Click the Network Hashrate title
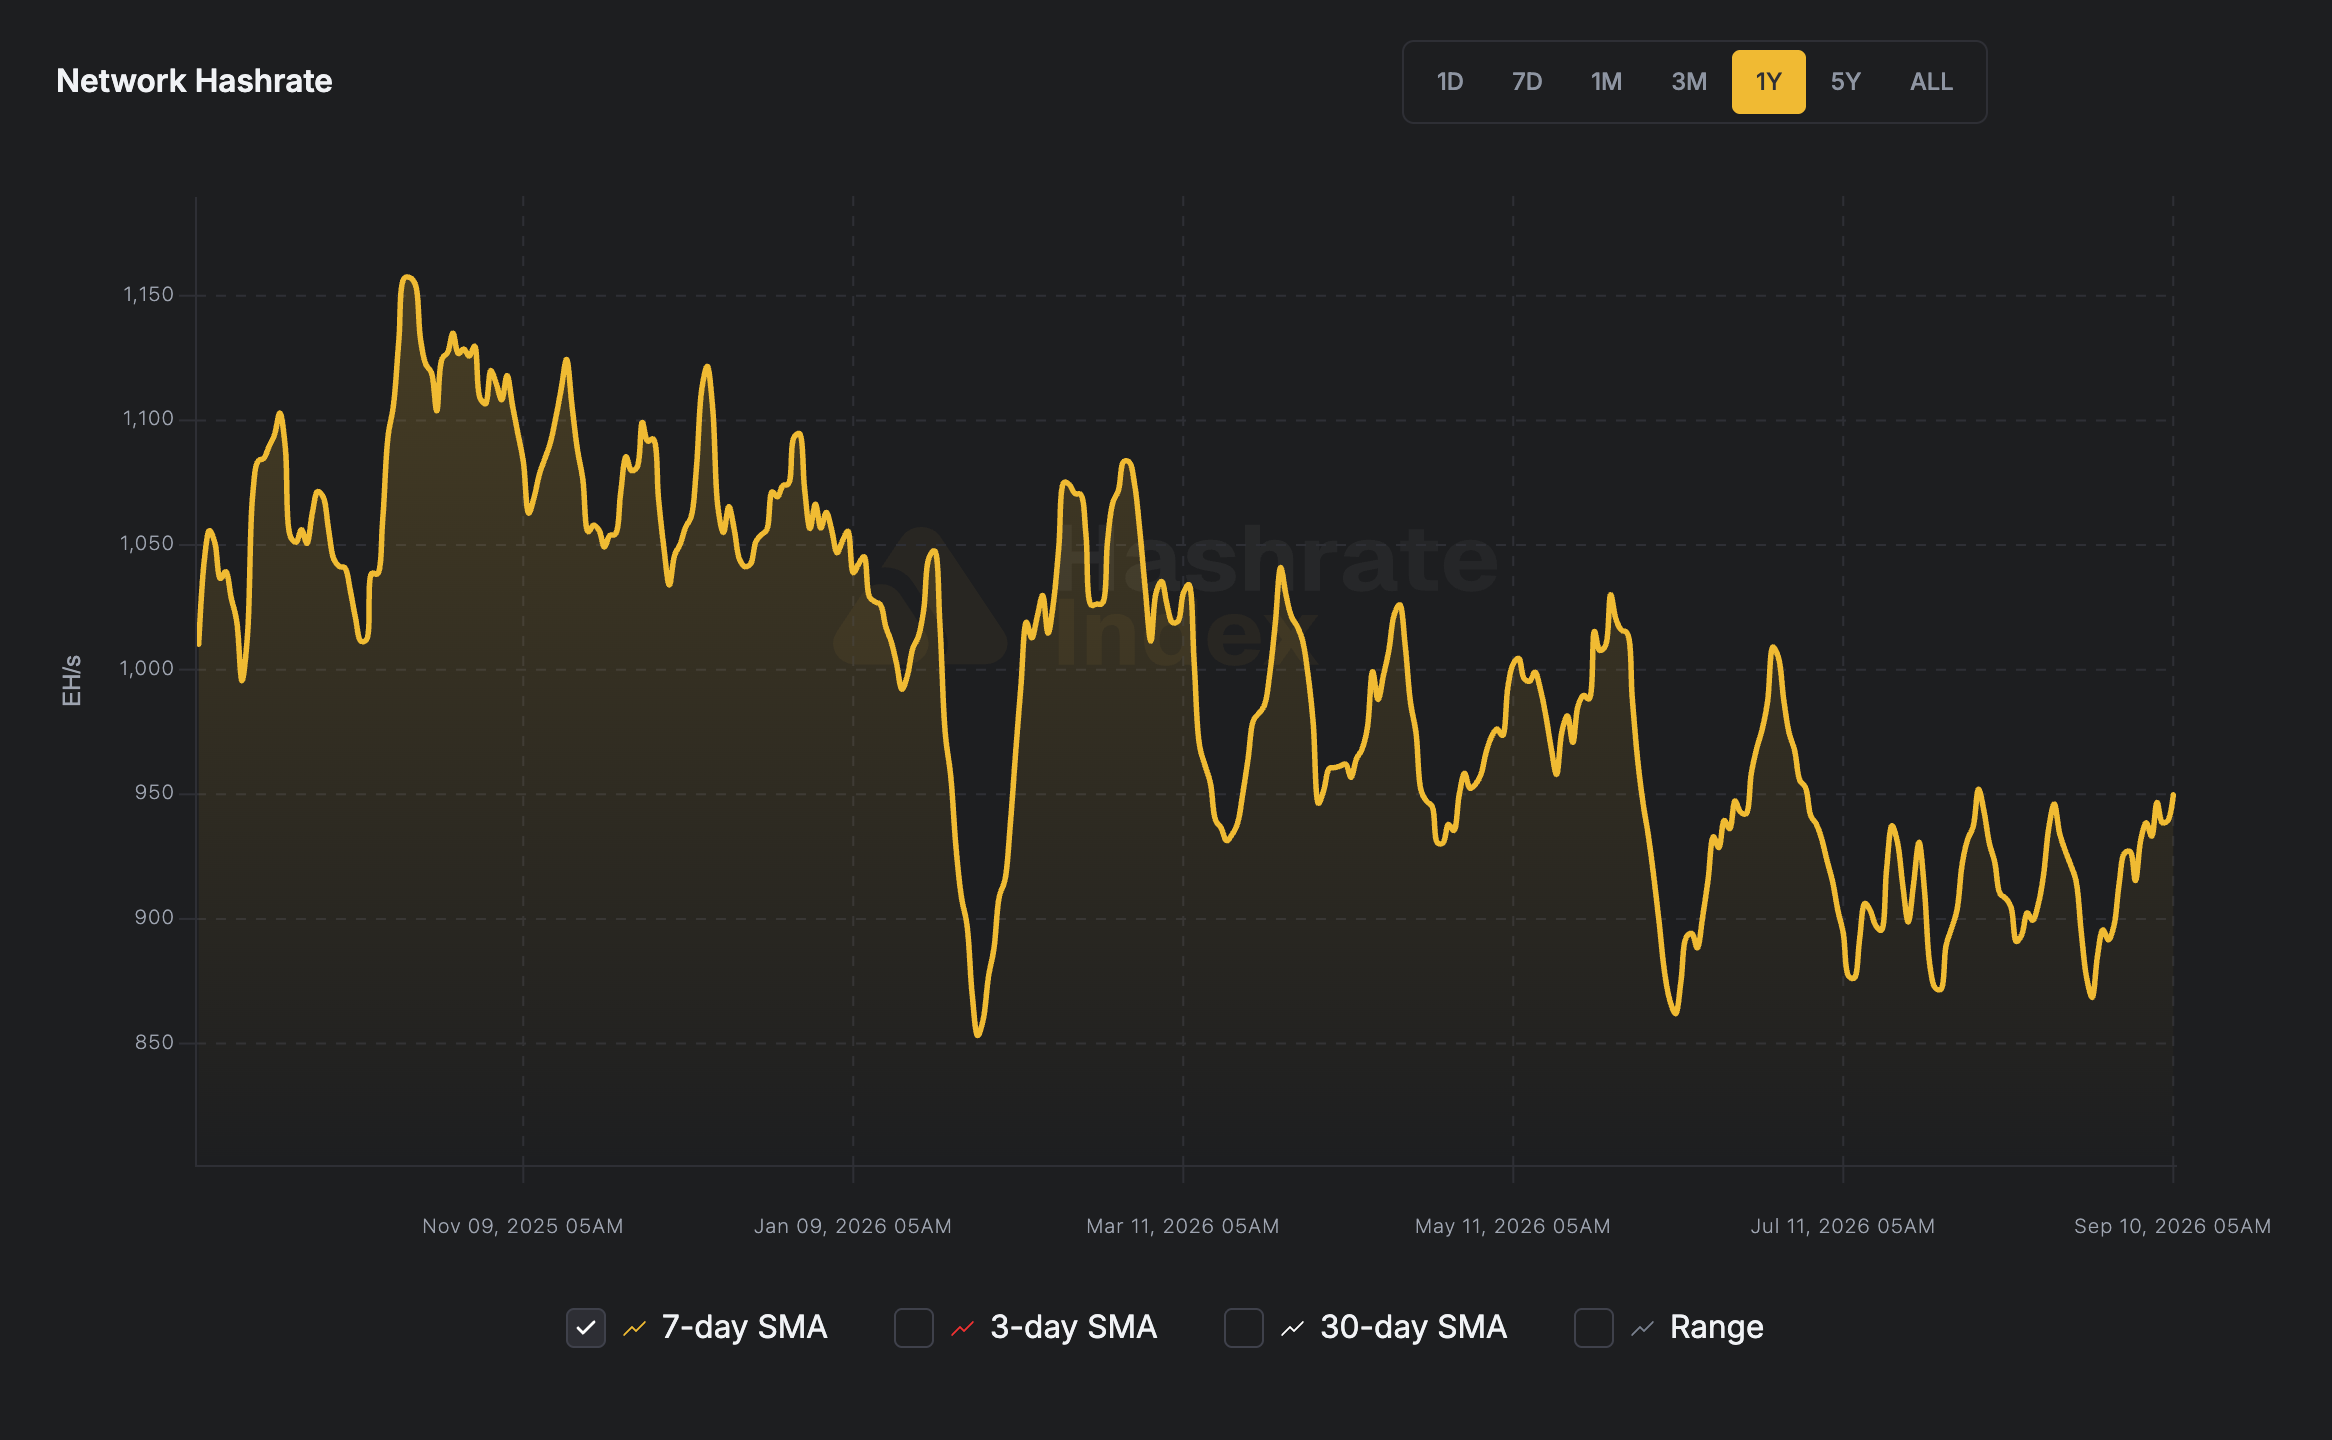Image resolution: width=2332 pixels, height=1440 pixels. coord(194,81)
